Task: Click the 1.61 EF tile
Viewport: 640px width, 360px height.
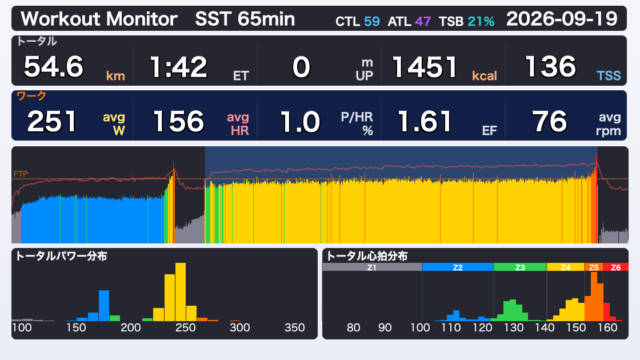Action: pos(444,121)
